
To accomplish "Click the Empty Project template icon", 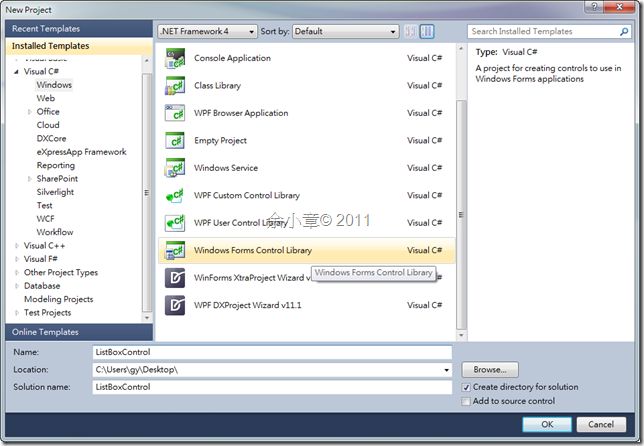I will click(175, 140).
